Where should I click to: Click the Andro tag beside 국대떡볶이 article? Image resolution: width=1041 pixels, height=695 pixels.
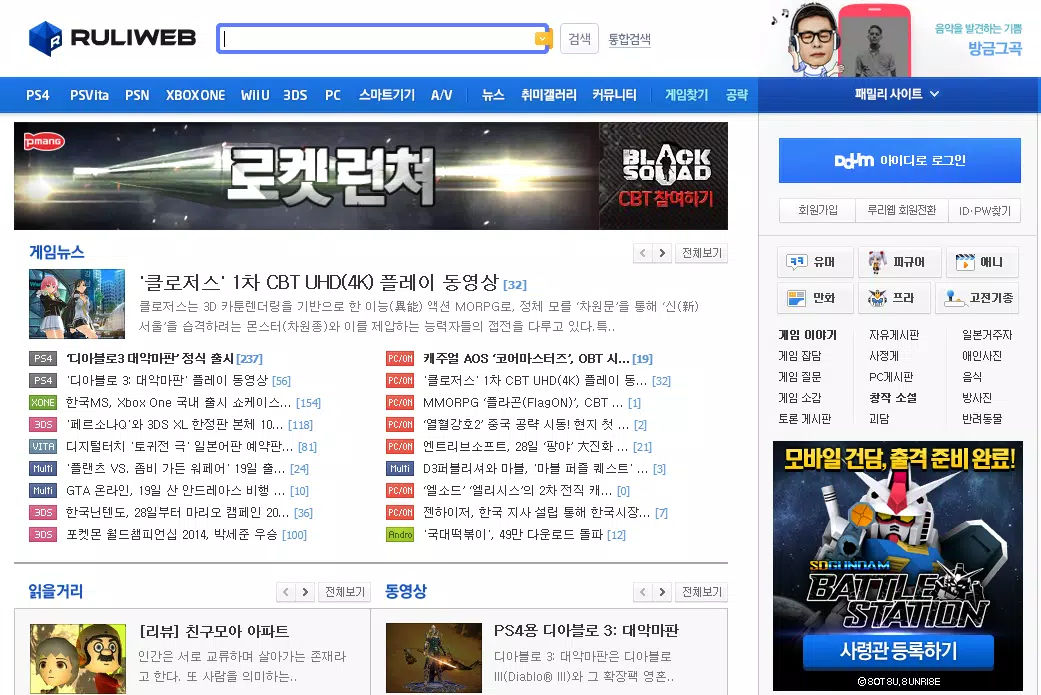click(400, 534)
